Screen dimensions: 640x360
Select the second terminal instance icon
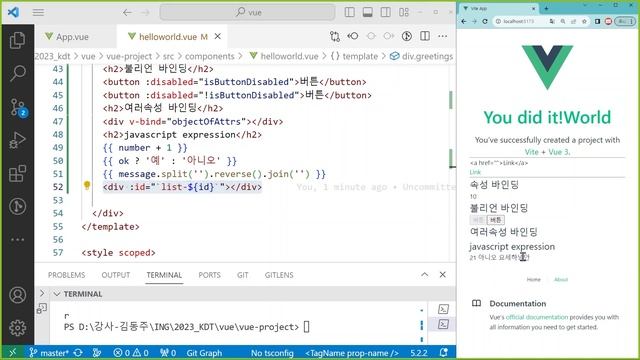[x=443, y=324]
